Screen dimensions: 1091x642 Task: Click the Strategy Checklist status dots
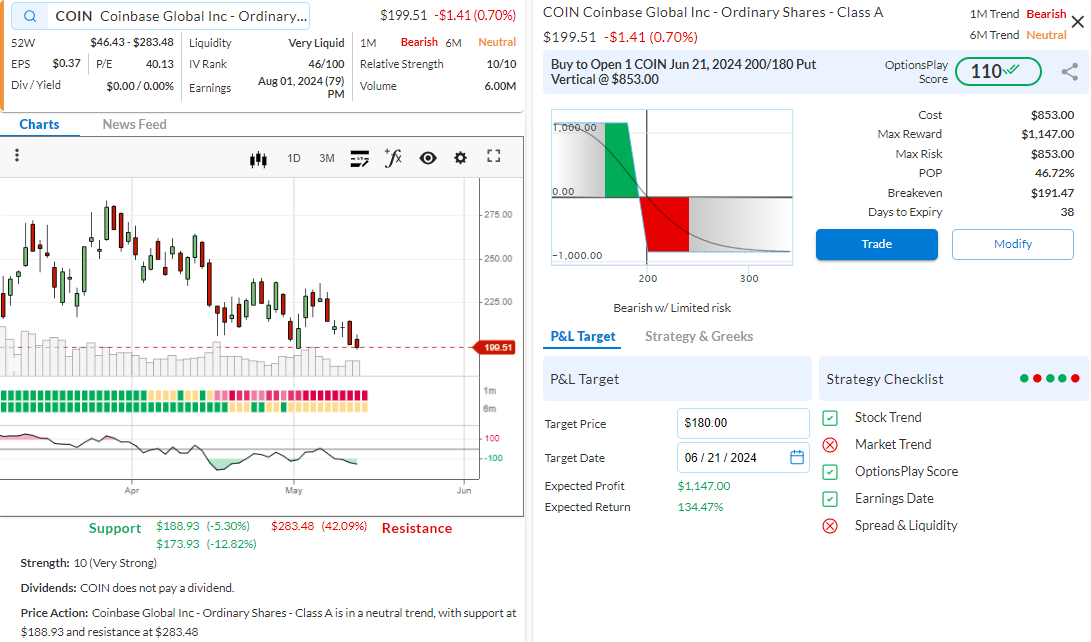coord(1049,378)
